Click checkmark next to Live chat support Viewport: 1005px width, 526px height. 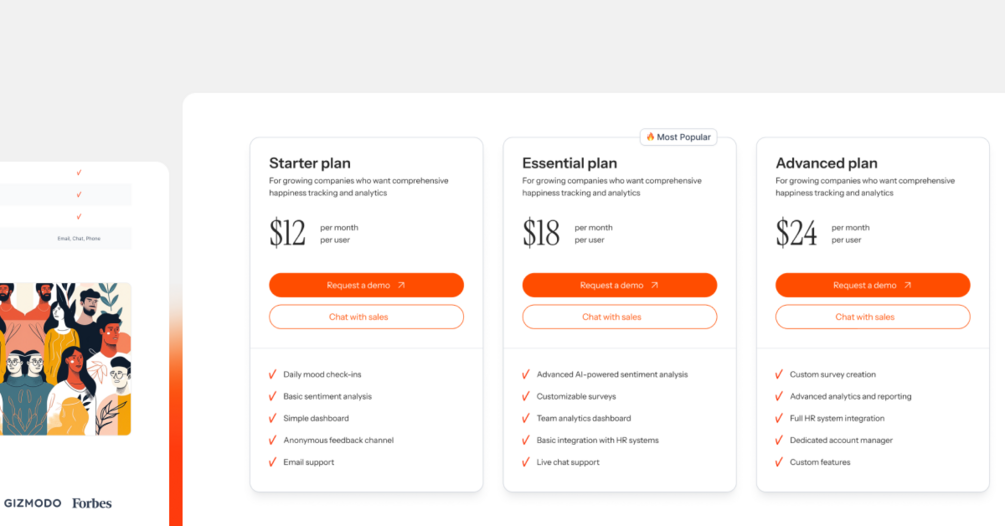click(x=526, y=462)
